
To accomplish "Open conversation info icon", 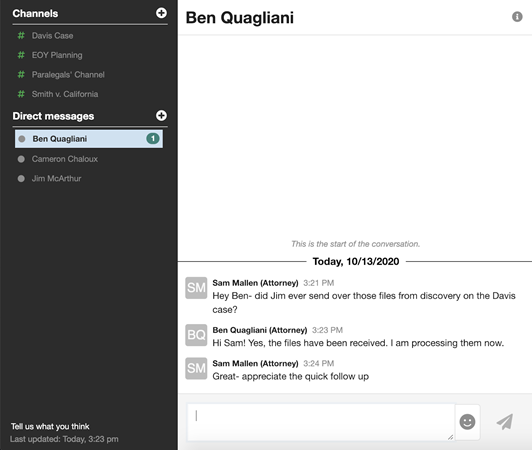I will click(517, 17).
